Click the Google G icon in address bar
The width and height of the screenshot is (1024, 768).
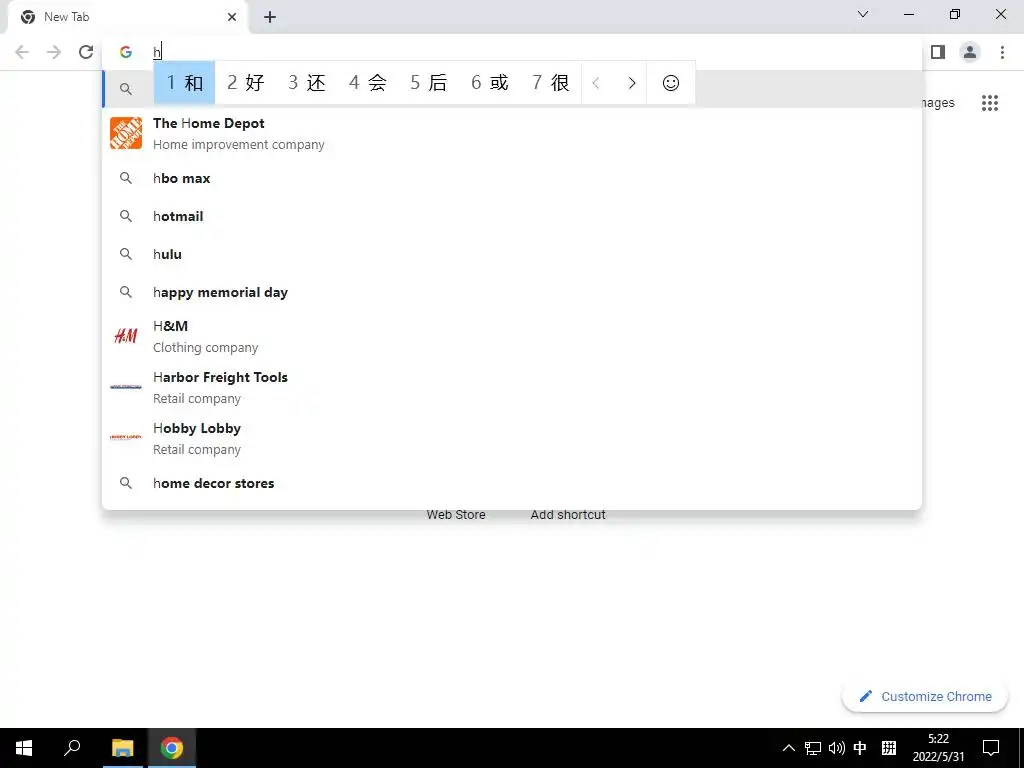coord(126,52)
